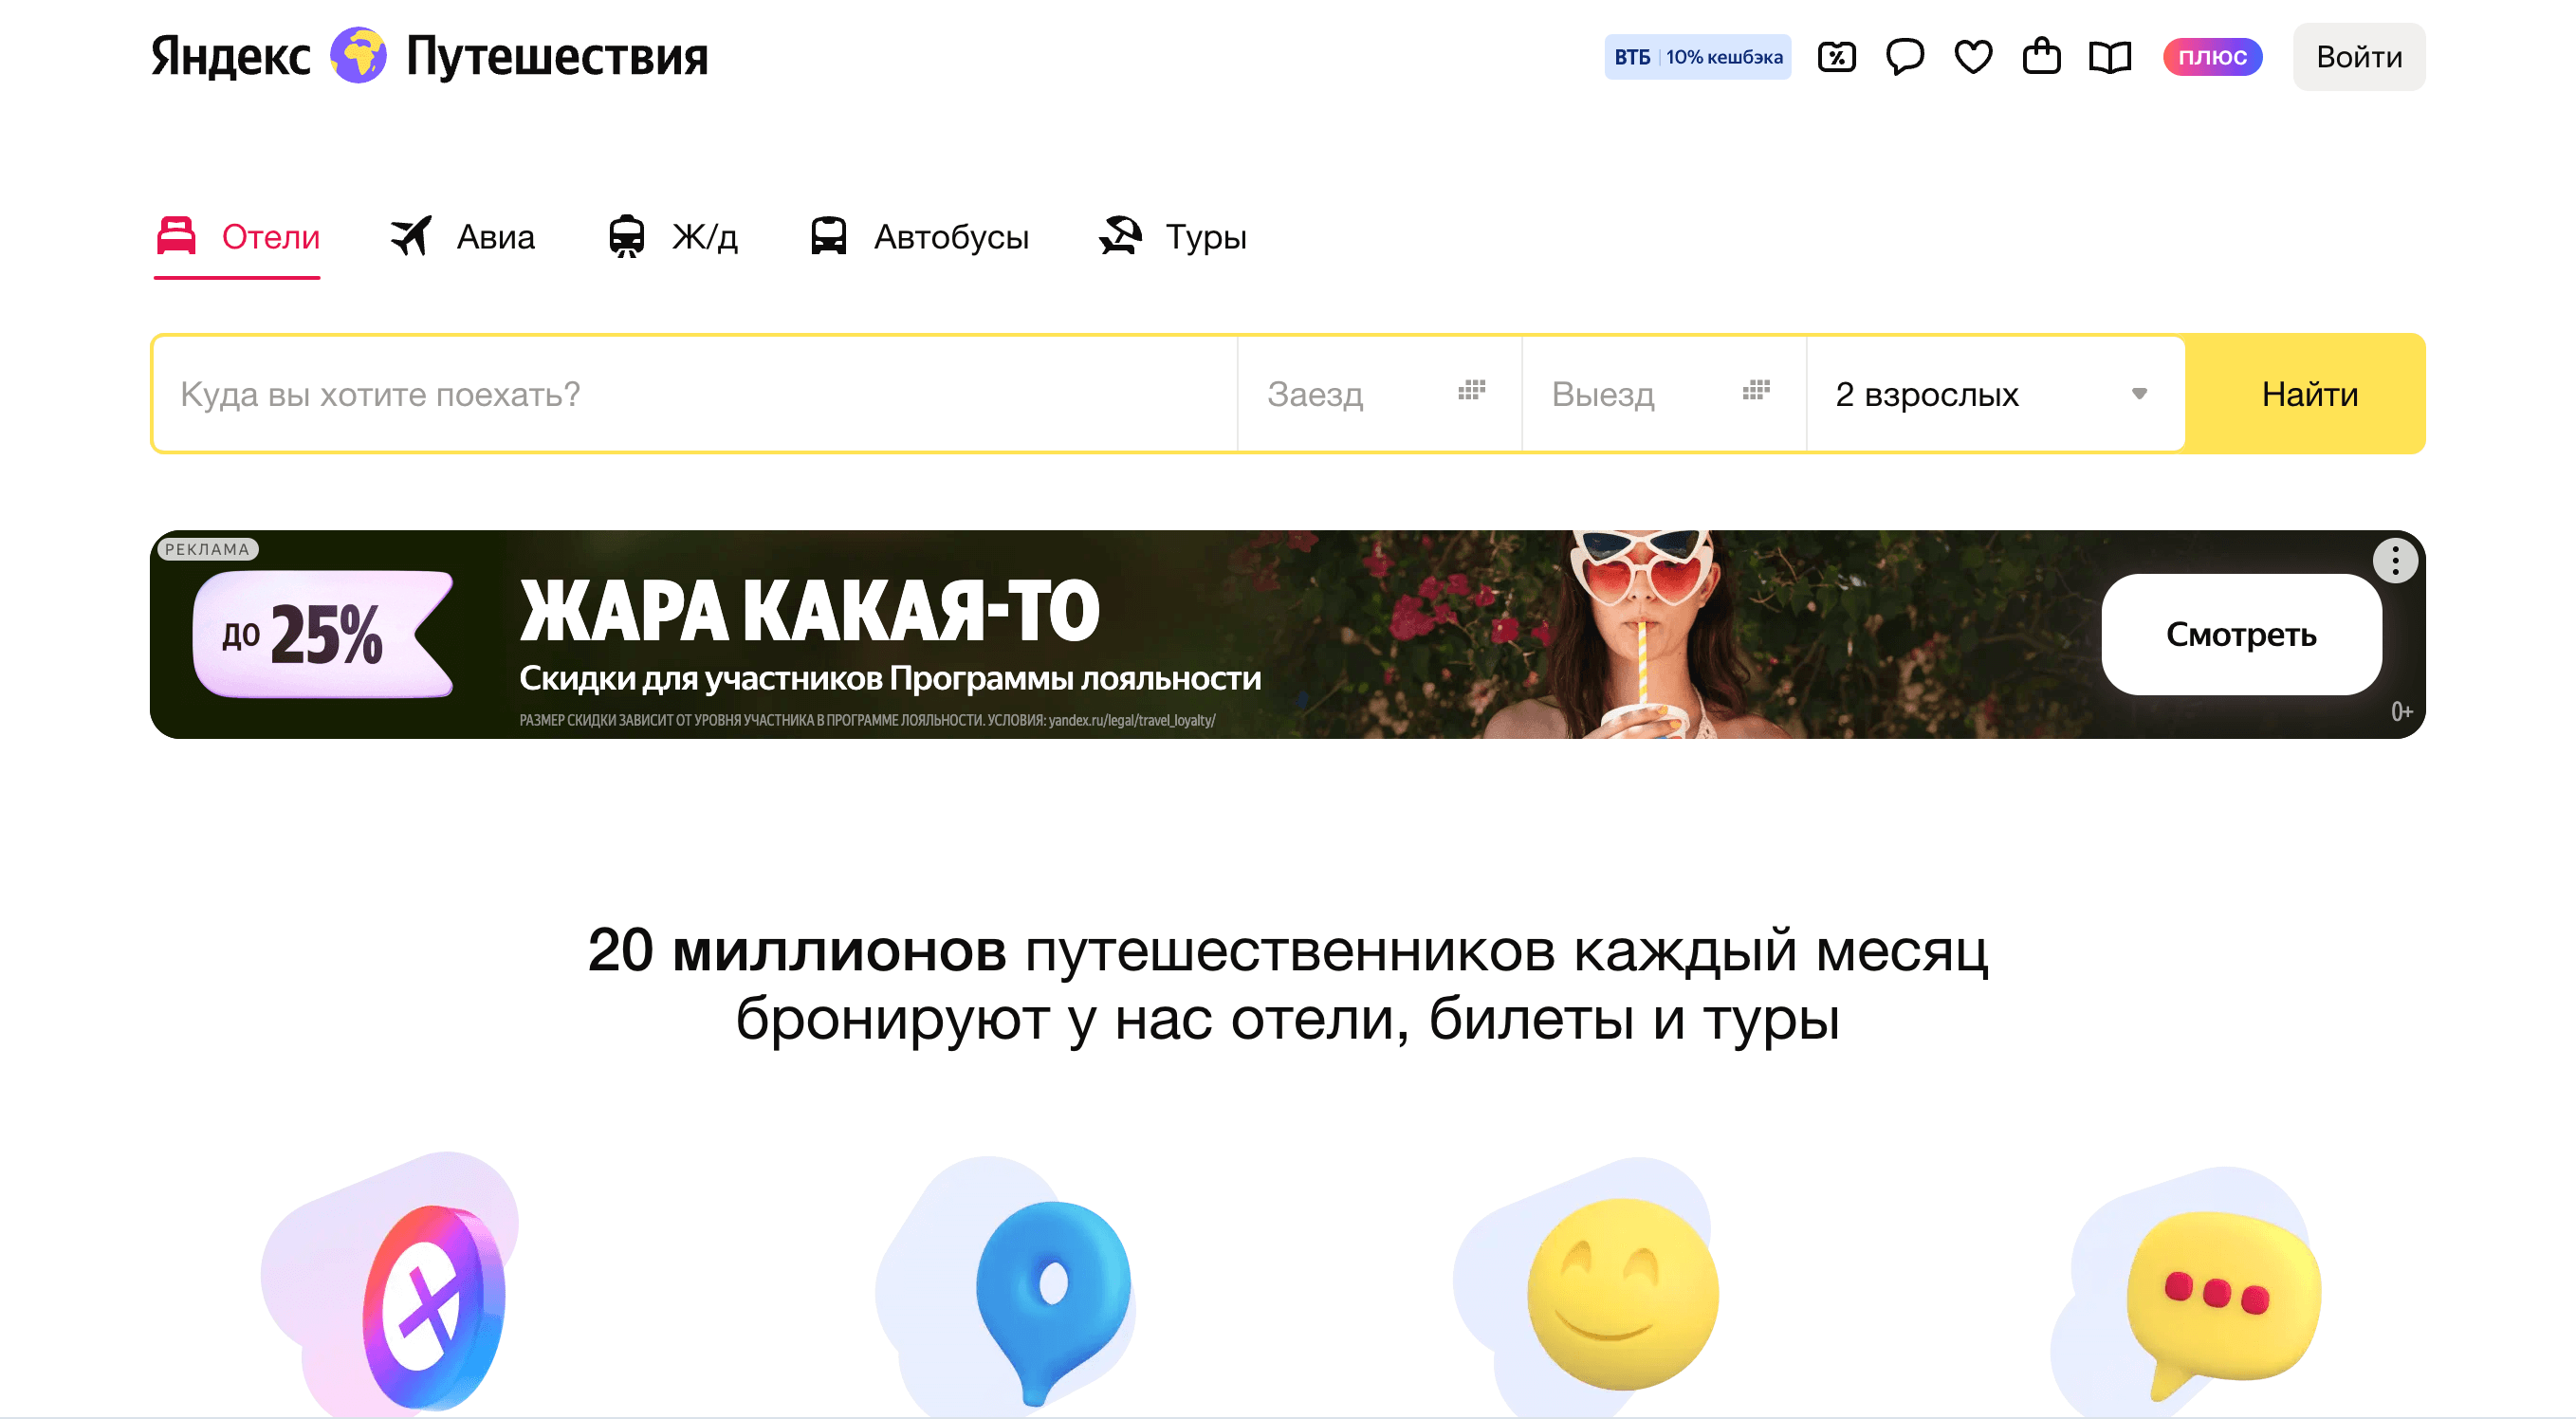Viewport: 2576px width, 1419px height.
Task: Open favorites heart icon
Action: pos(1973,57)
